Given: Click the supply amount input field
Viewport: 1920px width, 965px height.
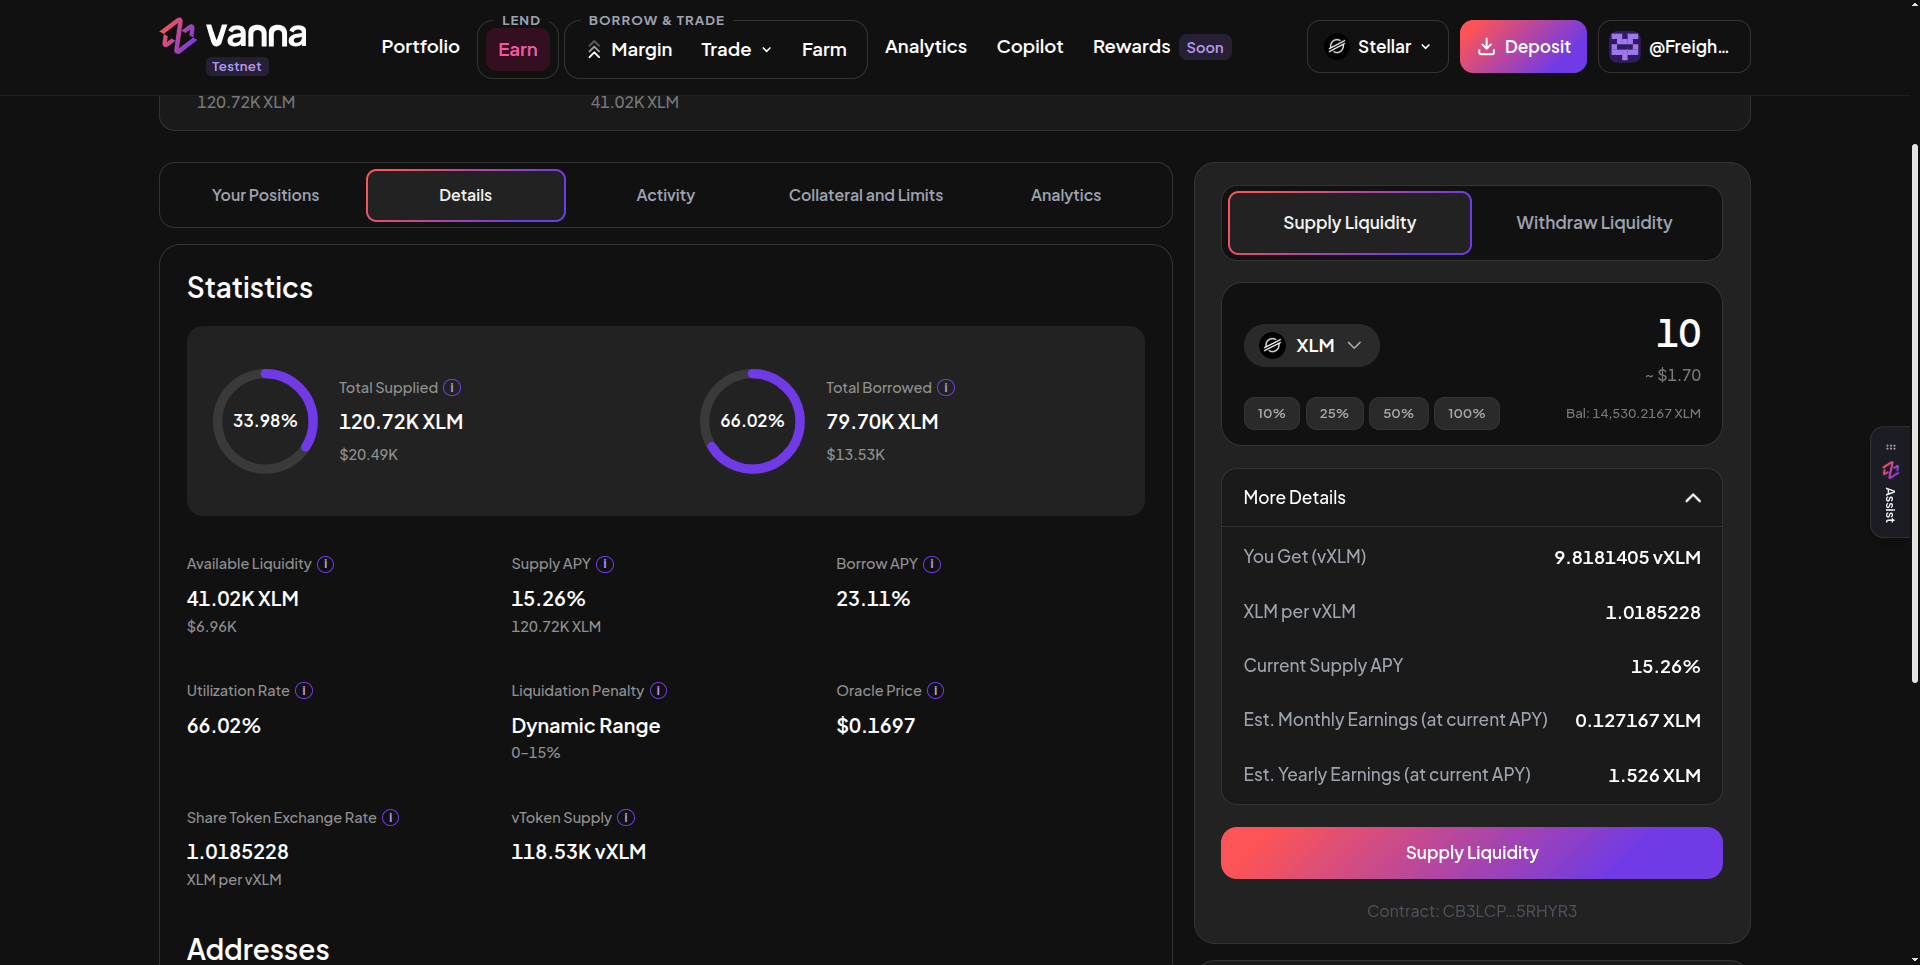Looking at the screenshot, I should [x=1678, y=333].
